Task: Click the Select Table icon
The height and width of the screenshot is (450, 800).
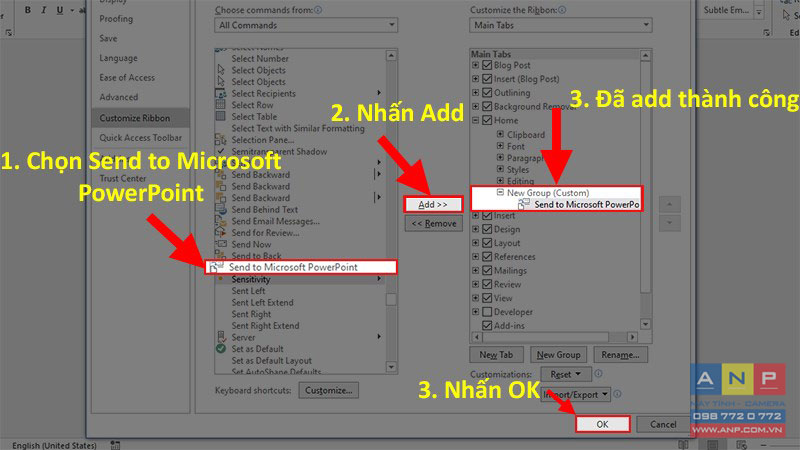Action: 220,116
